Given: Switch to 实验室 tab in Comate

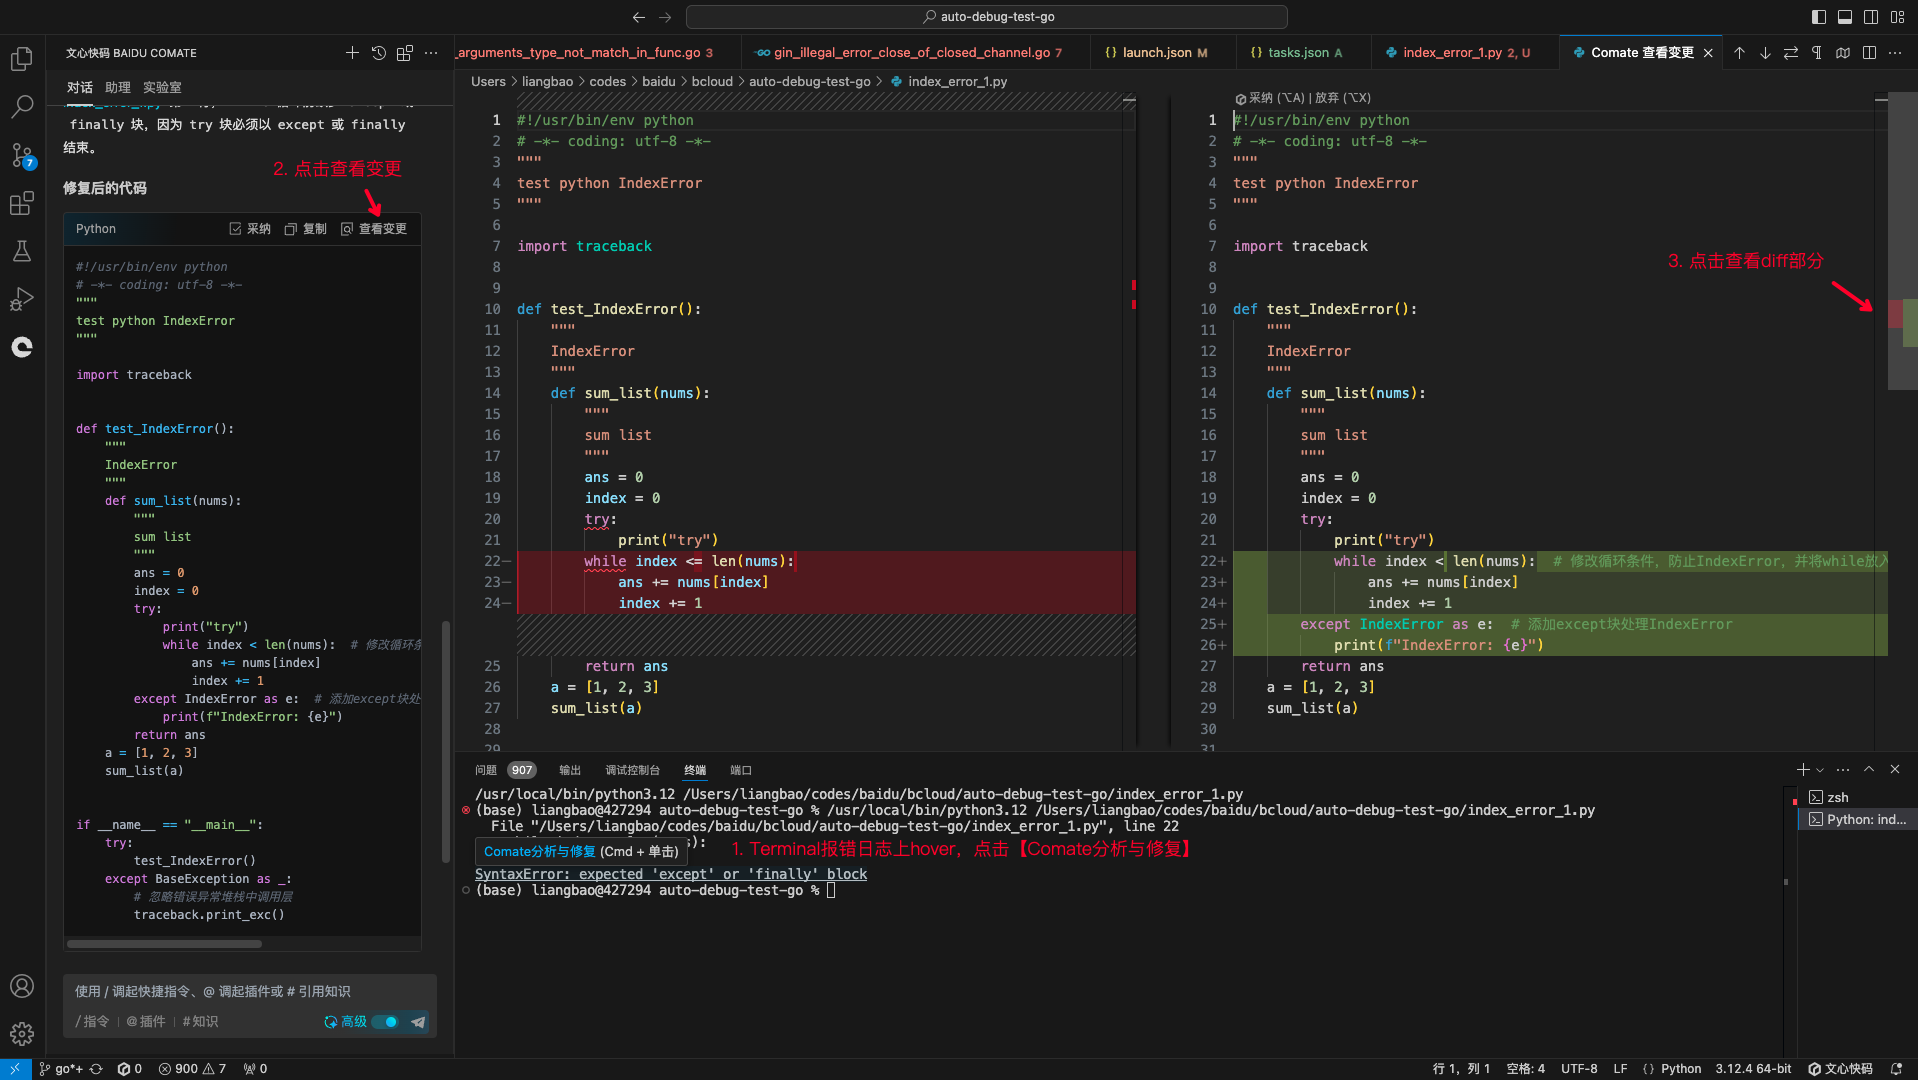Looking at the screenshot, I should pyautogui.click(x=162, y=88).
